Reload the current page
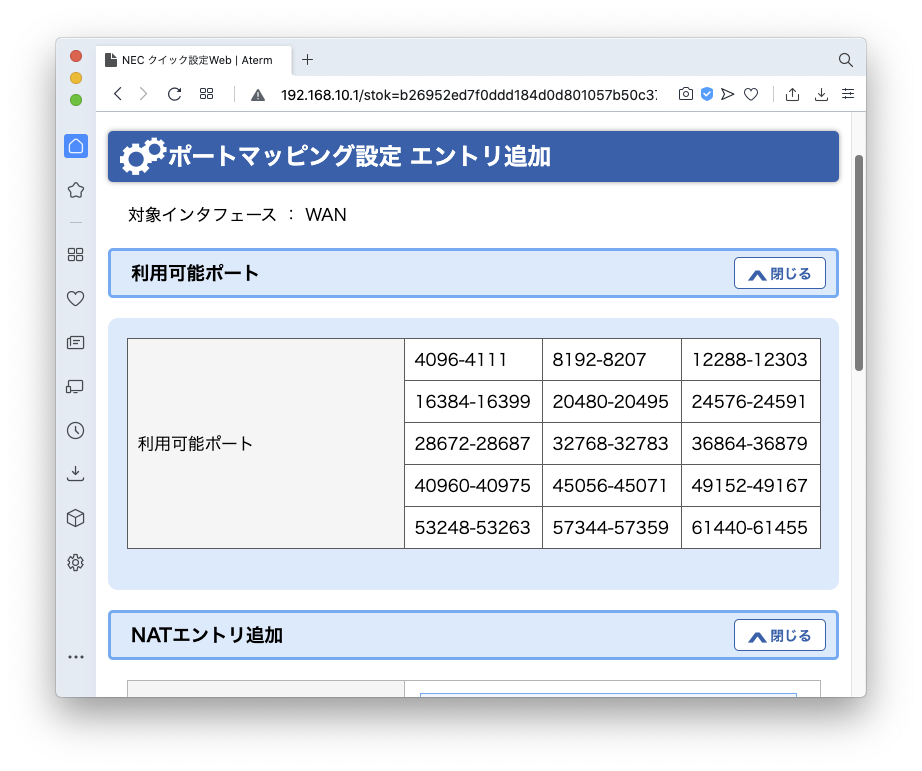 [x=174, y=94]
